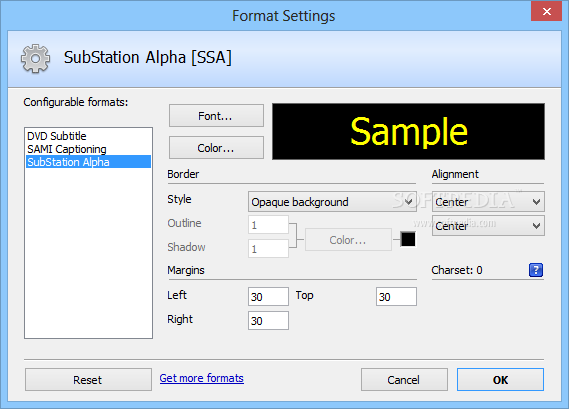The width and height of the screenshot is (569, 409).
Task: Close the Format Settings dialog
Action: tap(547, 12)
